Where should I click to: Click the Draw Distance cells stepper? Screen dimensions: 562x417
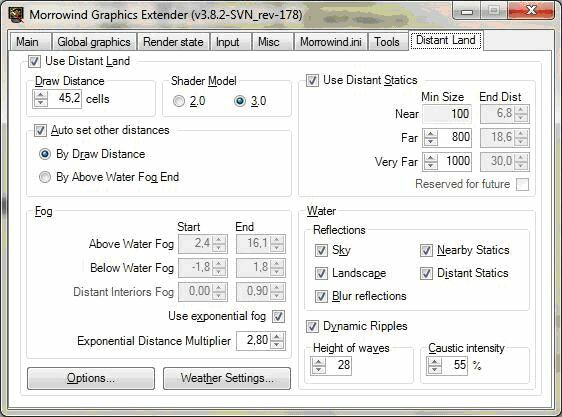[x=41, y=99]
